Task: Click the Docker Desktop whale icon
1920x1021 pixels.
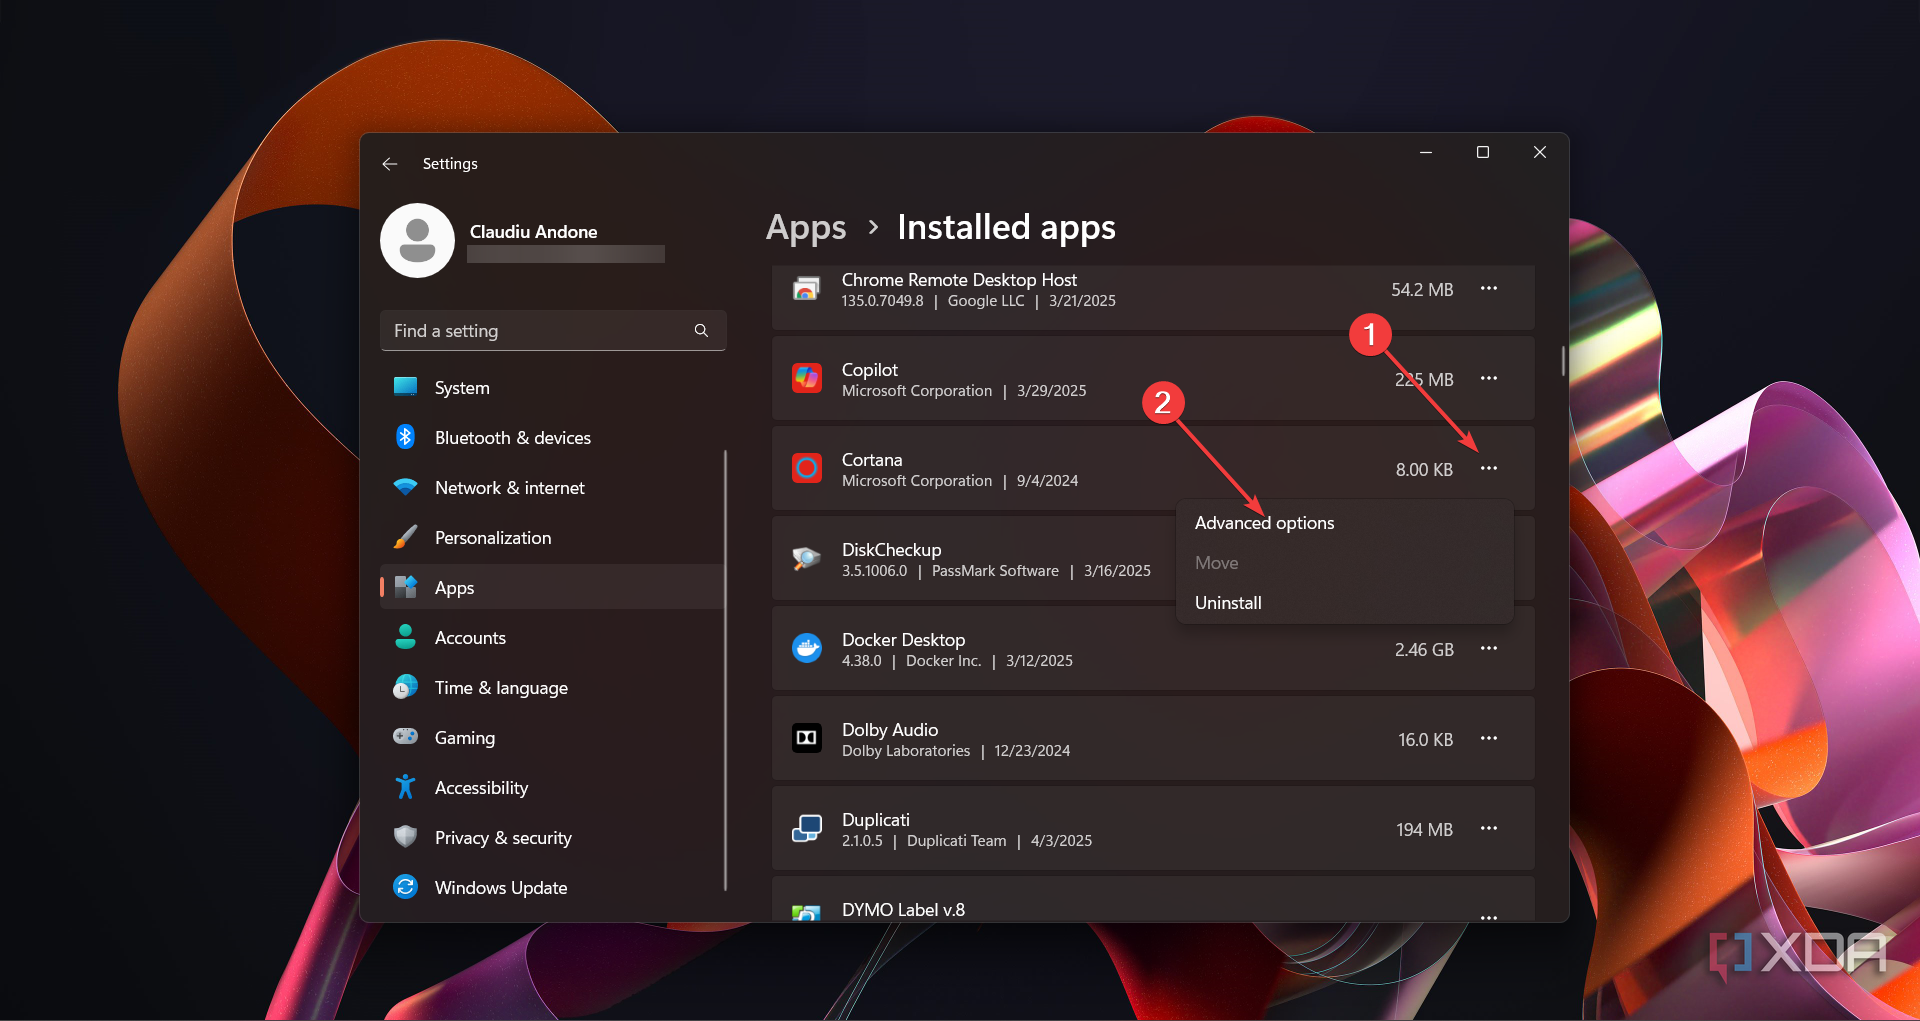Action: (807, 649)
